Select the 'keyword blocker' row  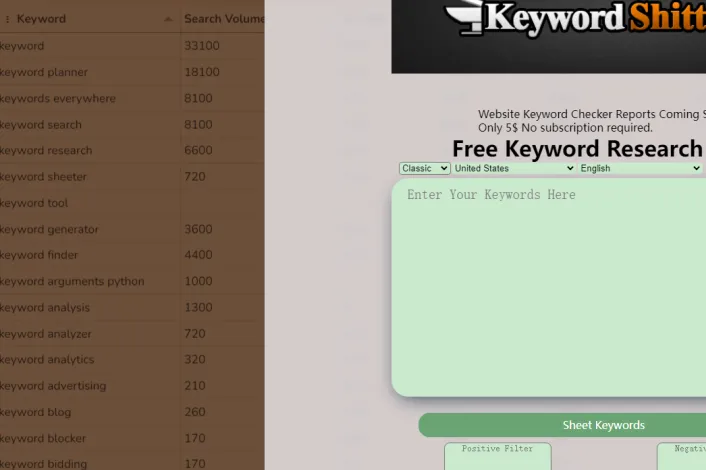click(x=132, y=438)
